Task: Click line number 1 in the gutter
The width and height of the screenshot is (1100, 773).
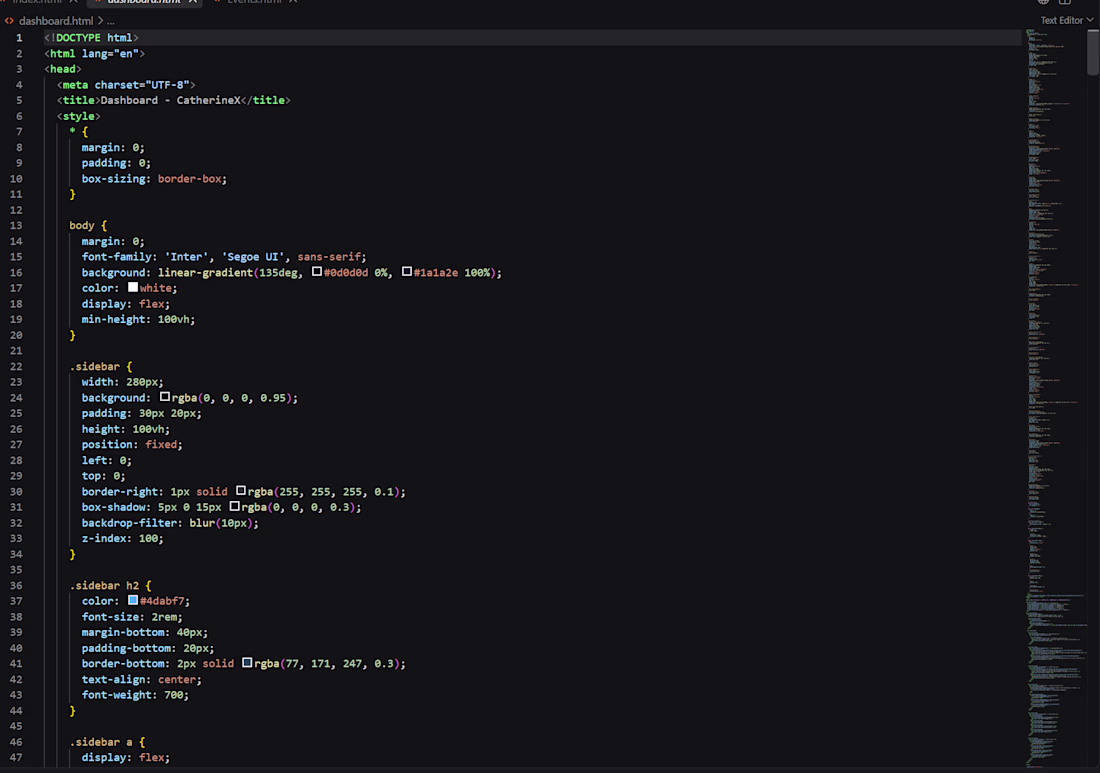Action: click(19, 38)
